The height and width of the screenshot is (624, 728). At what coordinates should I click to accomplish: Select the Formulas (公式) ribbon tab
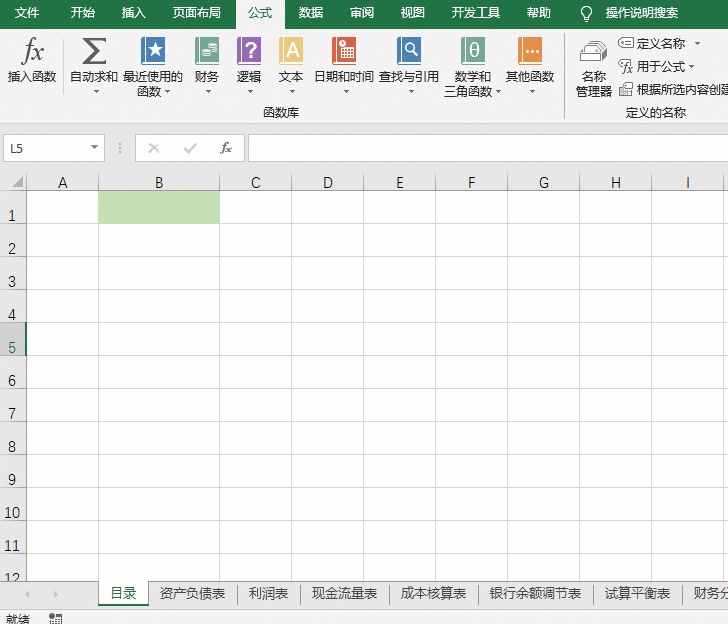(x=260, y=13)
